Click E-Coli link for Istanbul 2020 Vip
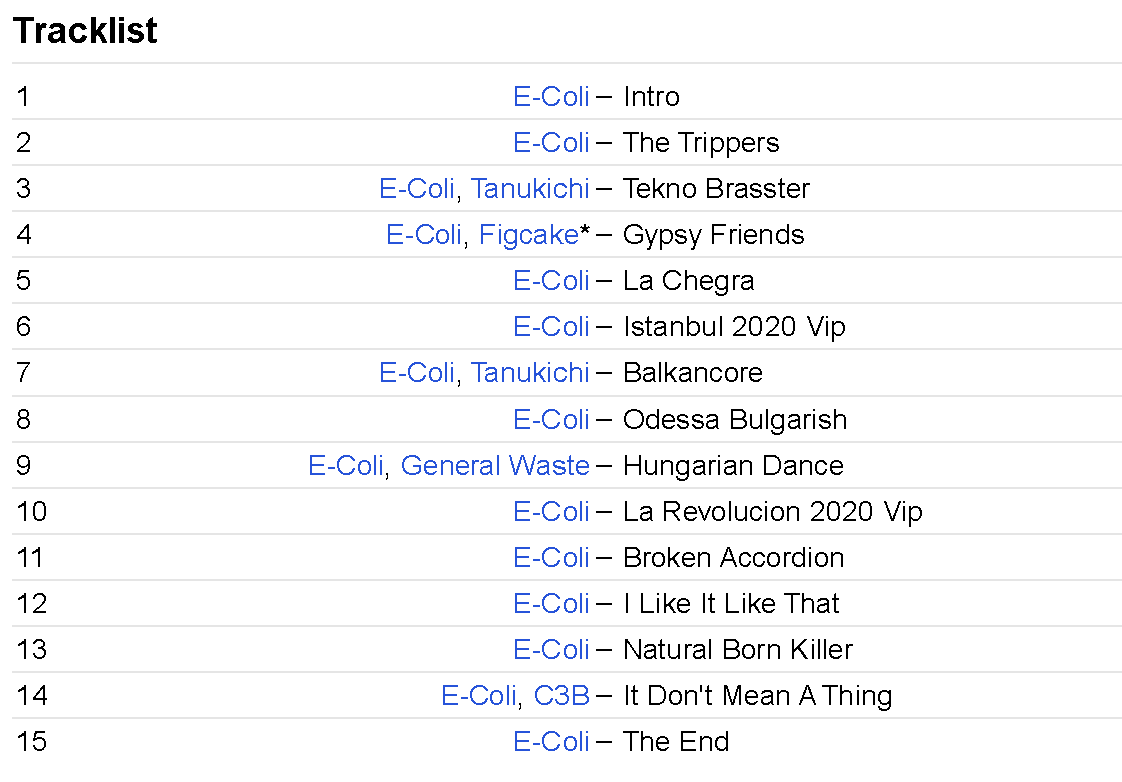The height and width of the screenshot is (782, 1122). (551, 327)
